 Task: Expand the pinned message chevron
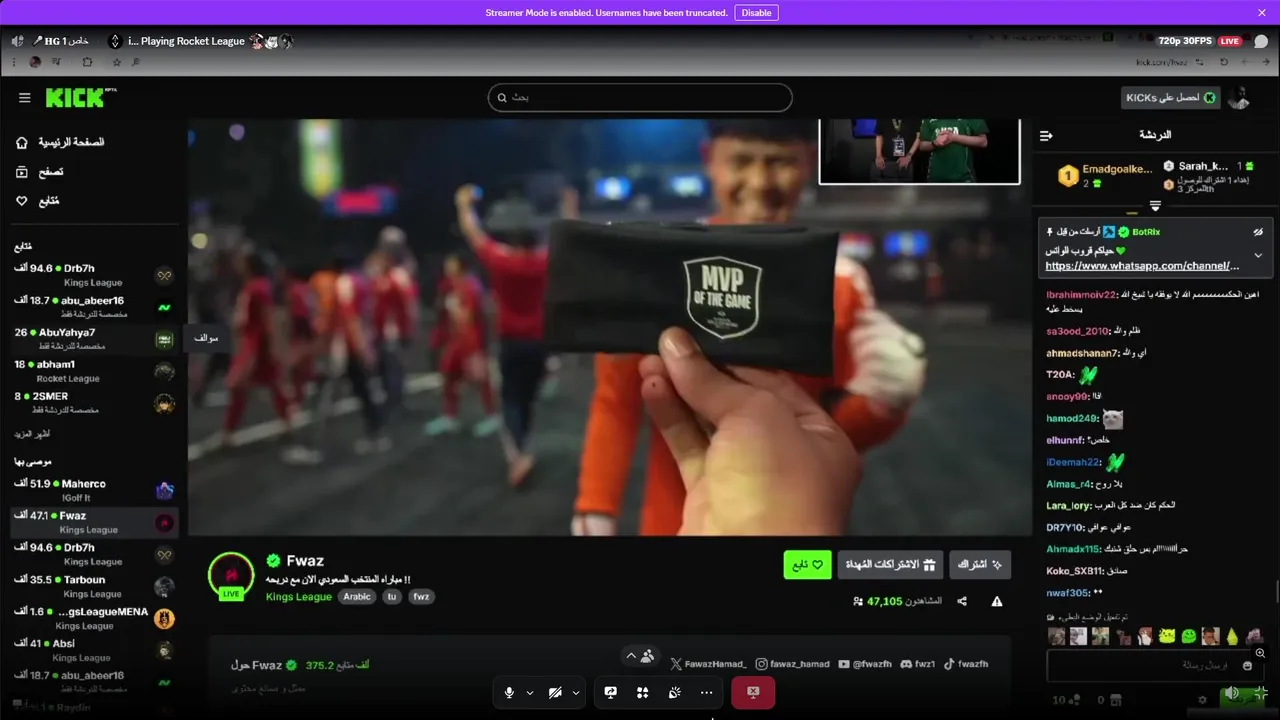[1258, 255]
